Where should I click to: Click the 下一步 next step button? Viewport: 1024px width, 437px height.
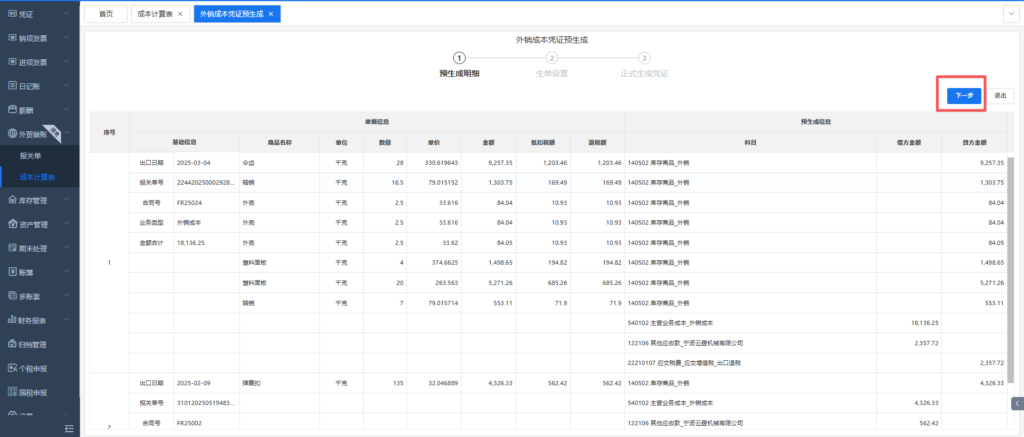pyautogui.click(x=963, y=96)
